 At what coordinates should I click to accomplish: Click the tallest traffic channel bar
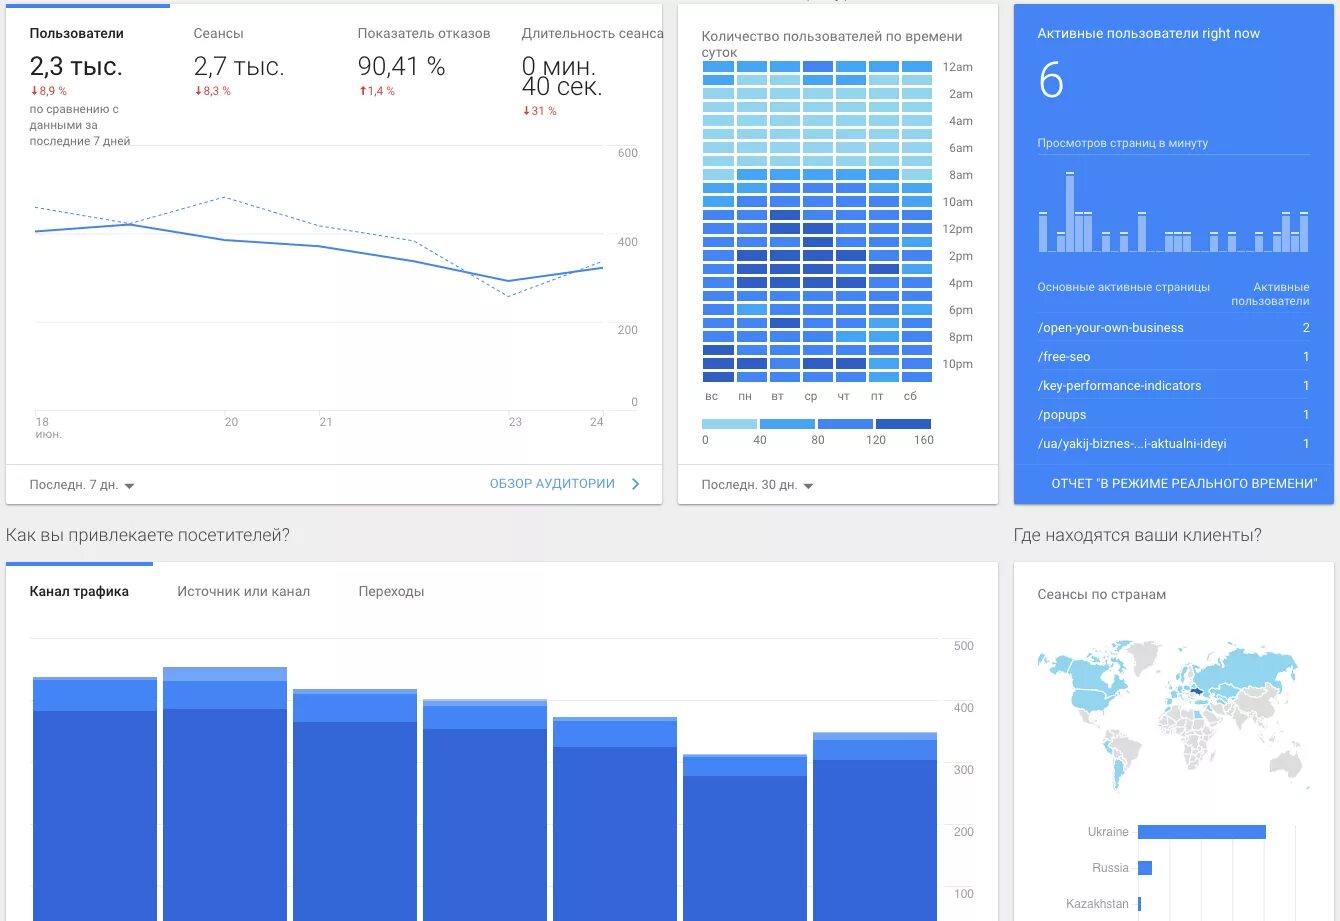click(x=225, y=793)
